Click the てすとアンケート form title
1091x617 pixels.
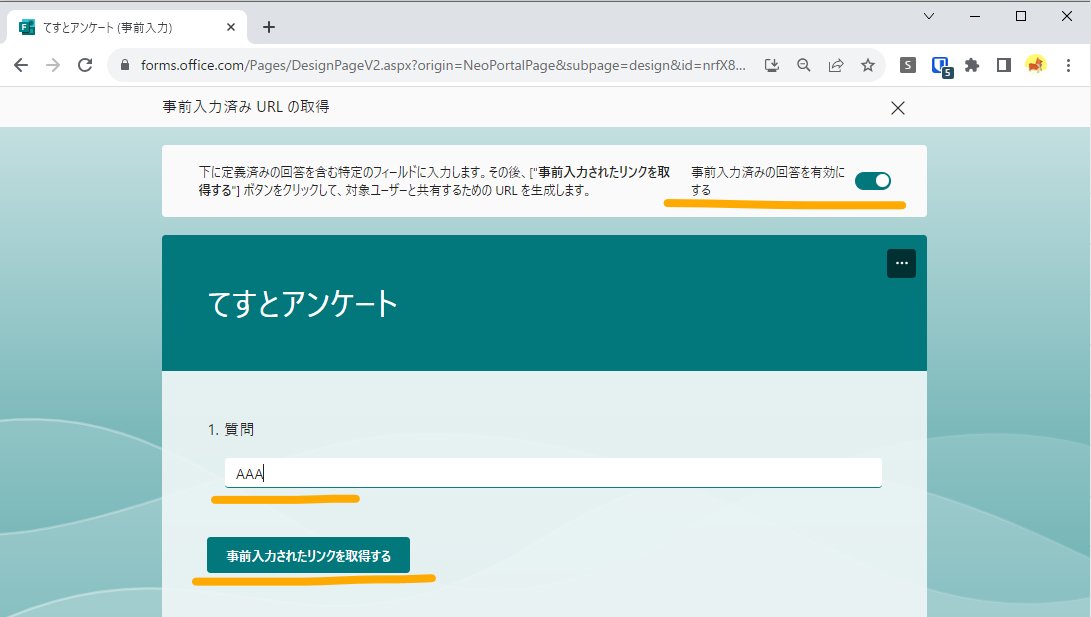303,304
